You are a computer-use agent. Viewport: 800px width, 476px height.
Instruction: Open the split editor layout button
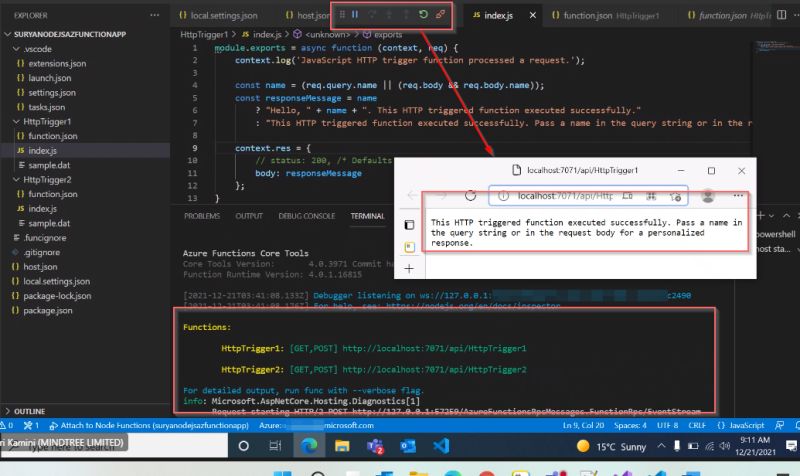tap(781, 15)
